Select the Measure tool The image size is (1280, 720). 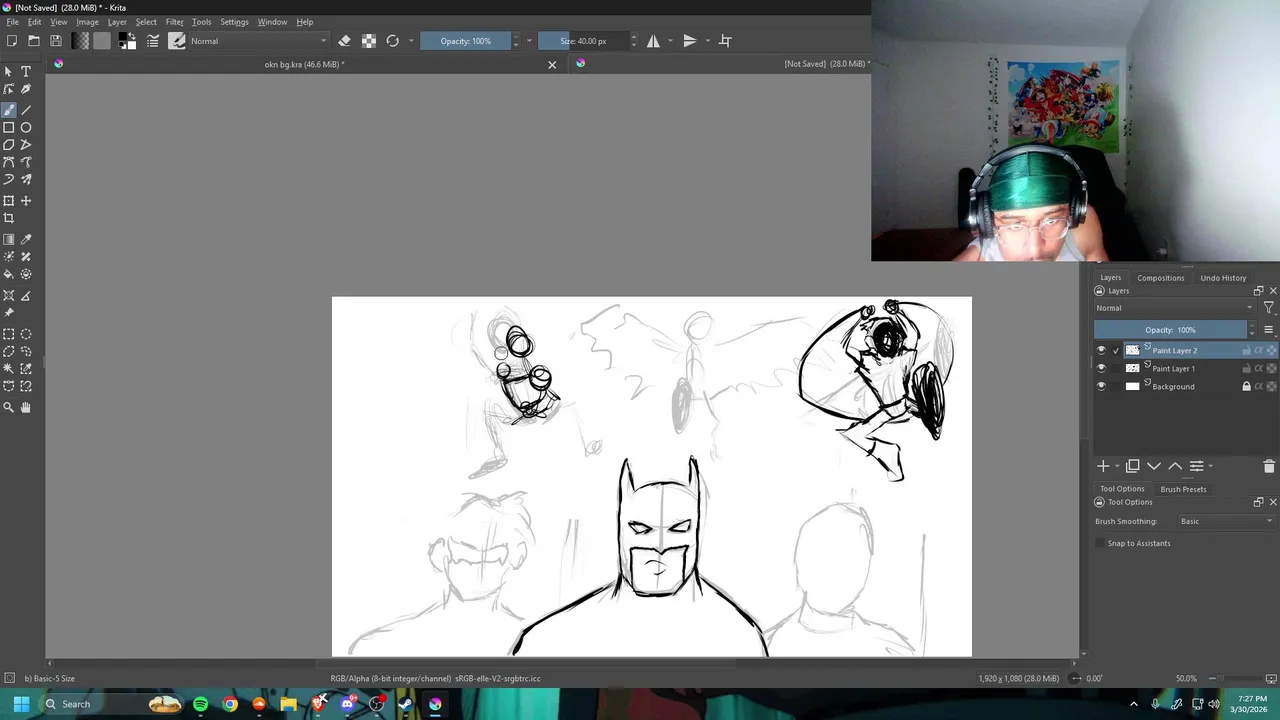point(26,296)
